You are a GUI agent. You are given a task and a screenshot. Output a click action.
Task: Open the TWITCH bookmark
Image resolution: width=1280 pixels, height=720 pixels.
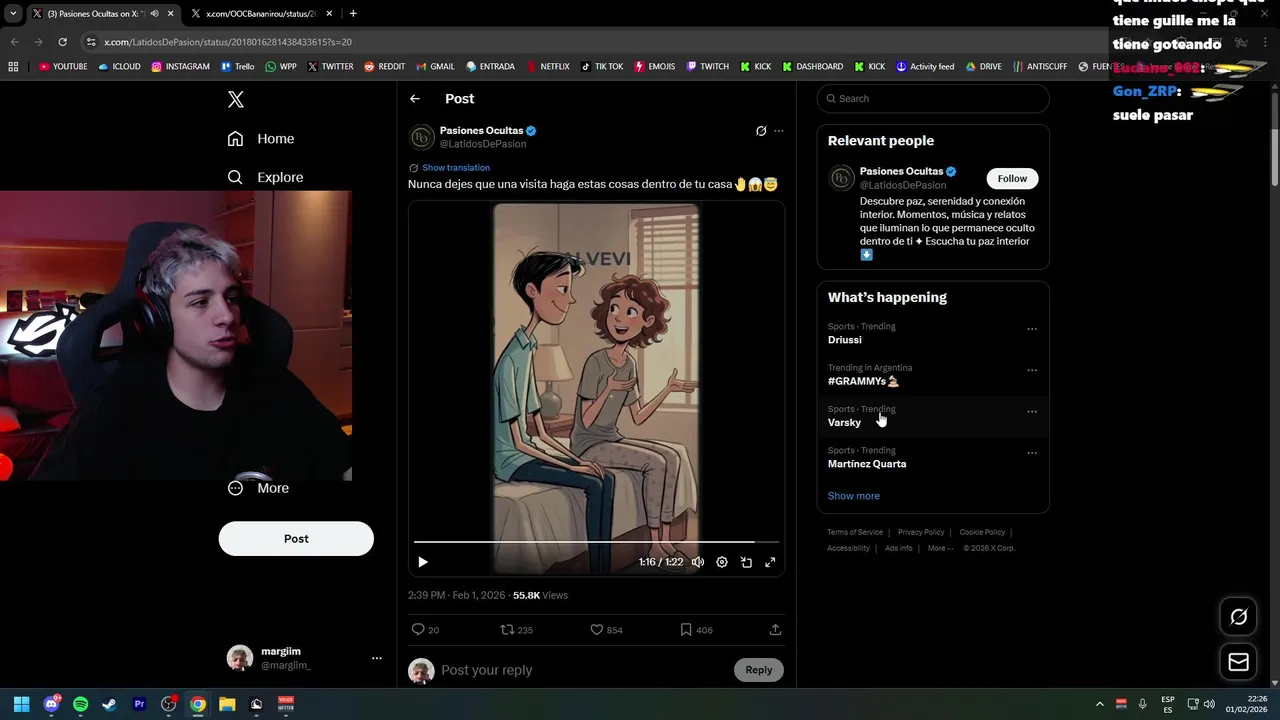[708, 67]
